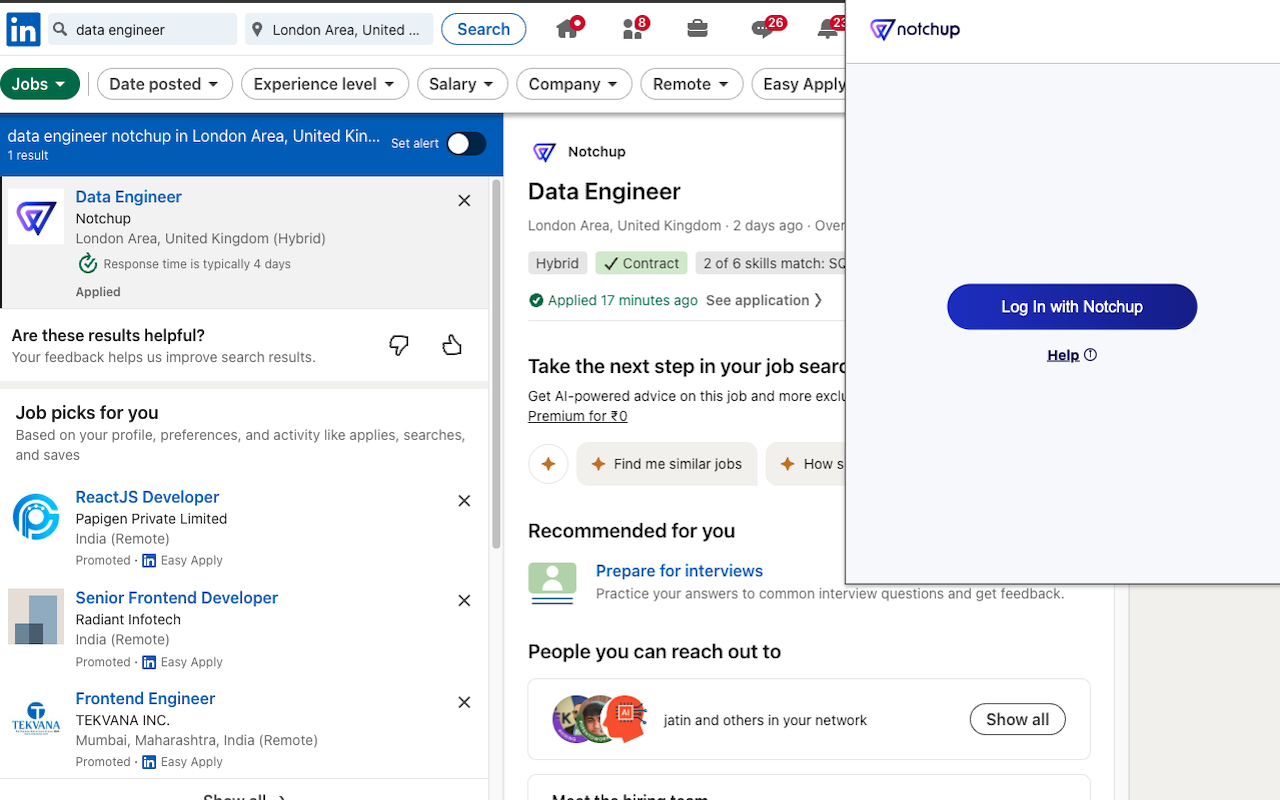
Task: Open the Senior Frontend Developer job link
Action: coord(177,598)
